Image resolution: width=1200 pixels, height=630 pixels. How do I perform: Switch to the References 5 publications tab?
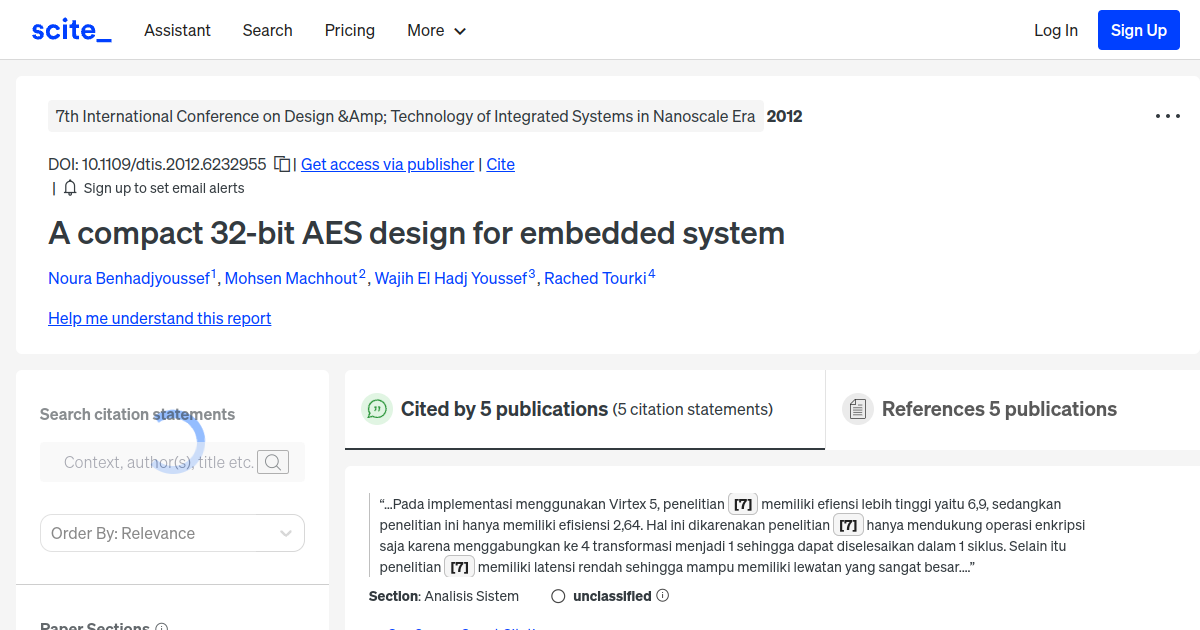(x=999, y=408)
